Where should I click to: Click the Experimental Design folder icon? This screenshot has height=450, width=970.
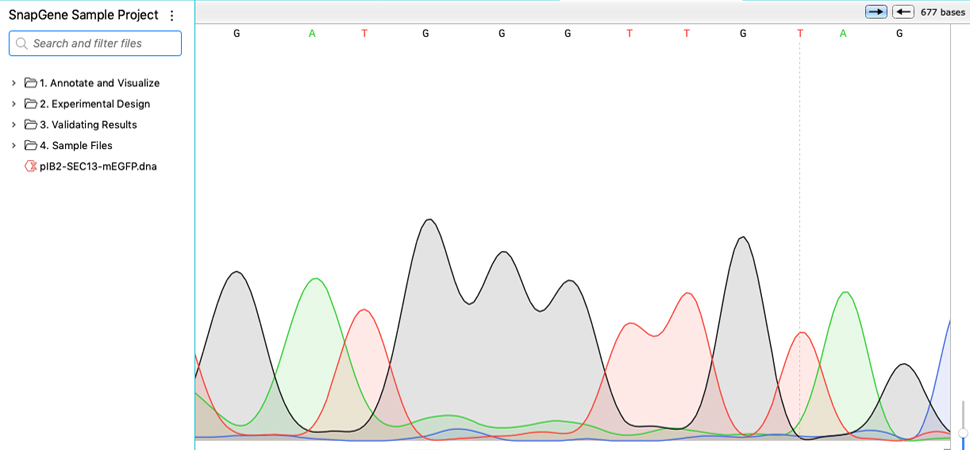point(31,104)
